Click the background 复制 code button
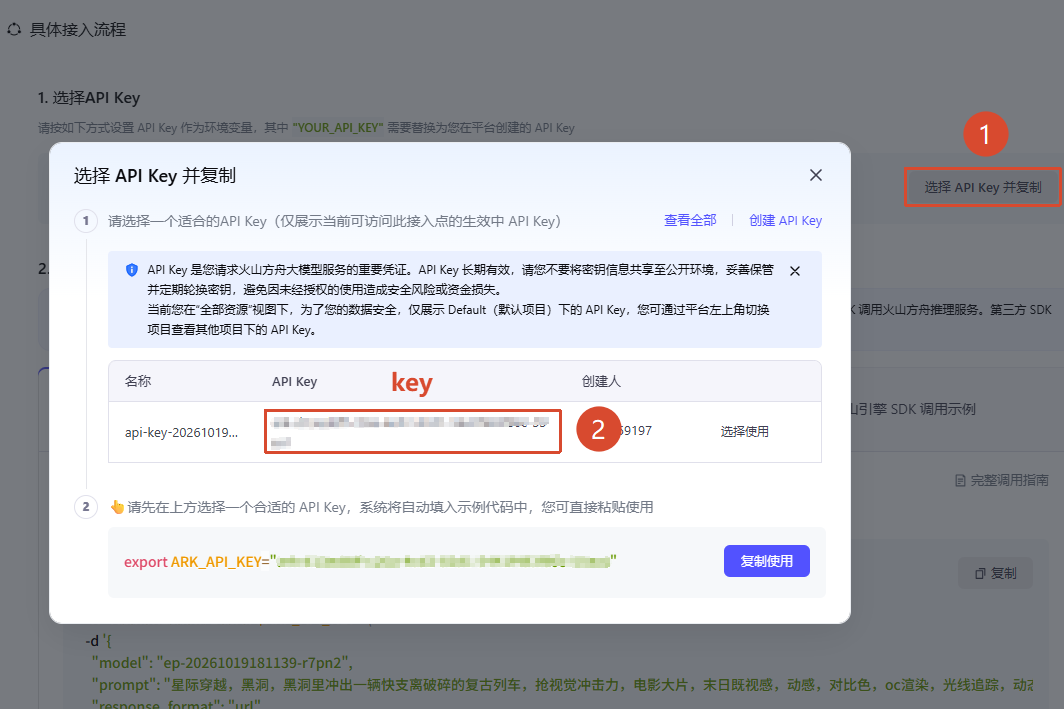The width and height of the screenshot is (1064, 709). tap(995, 573)
